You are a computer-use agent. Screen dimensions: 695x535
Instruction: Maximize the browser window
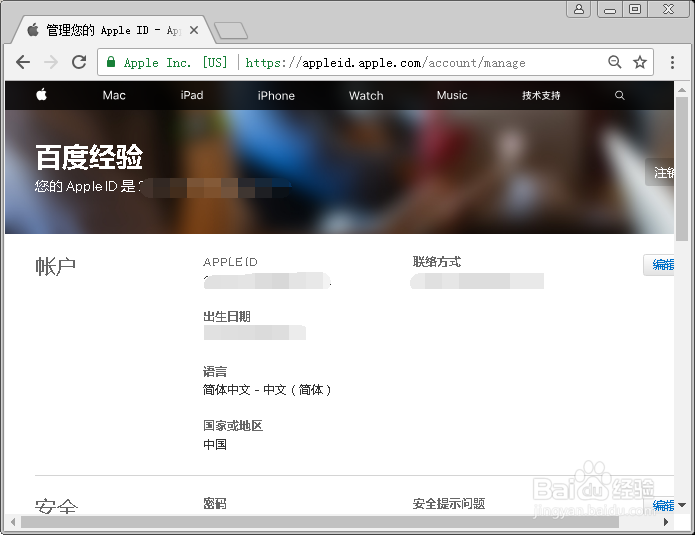point(635,9)
